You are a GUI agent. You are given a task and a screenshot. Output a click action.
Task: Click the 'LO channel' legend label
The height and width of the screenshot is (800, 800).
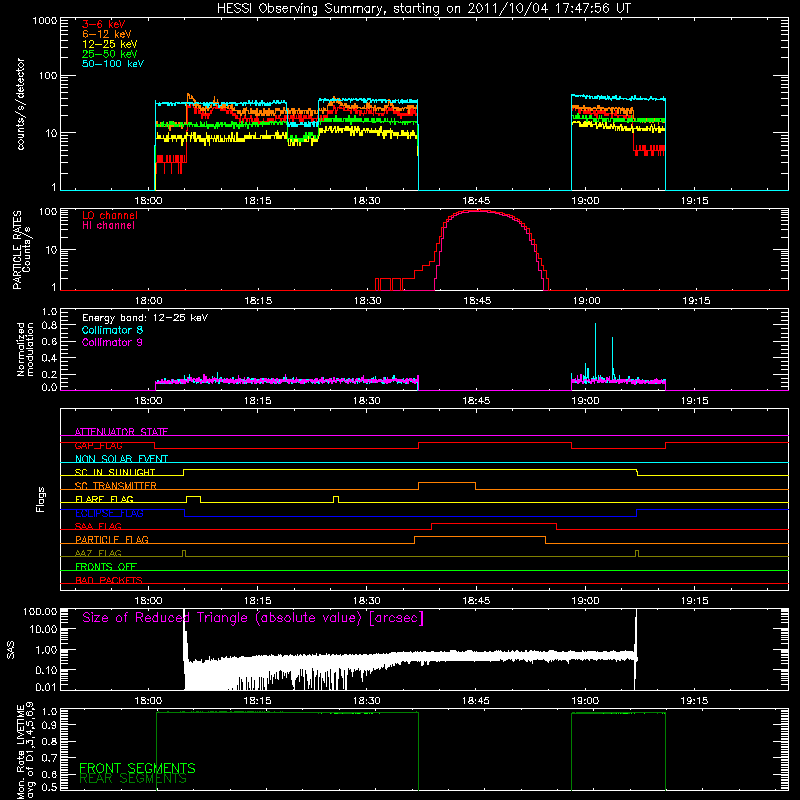click(x=110, y=215)
